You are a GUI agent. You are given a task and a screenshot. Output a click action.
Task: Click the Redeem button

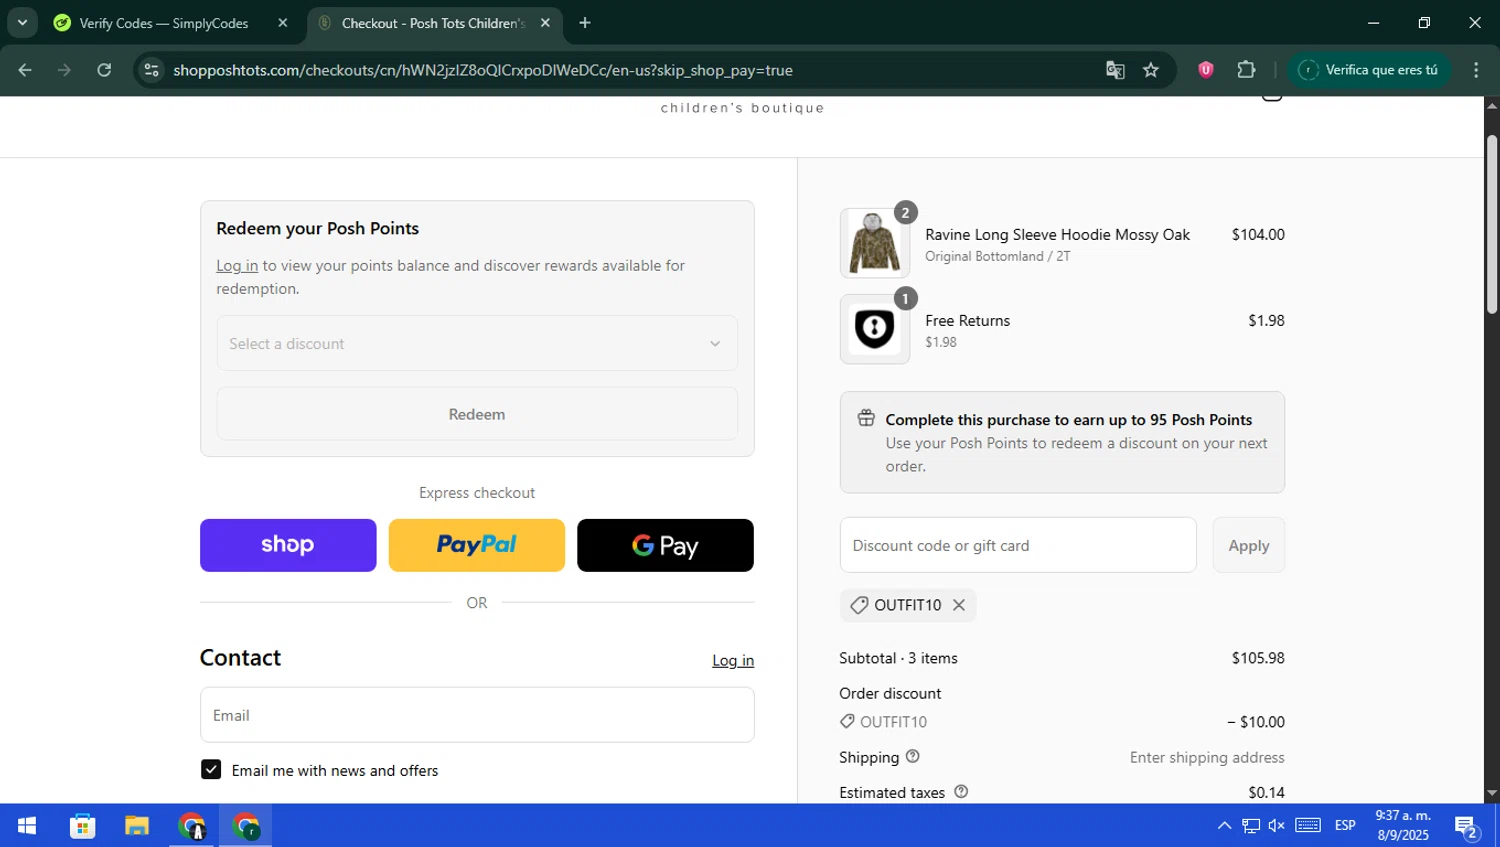click(477, 414)
